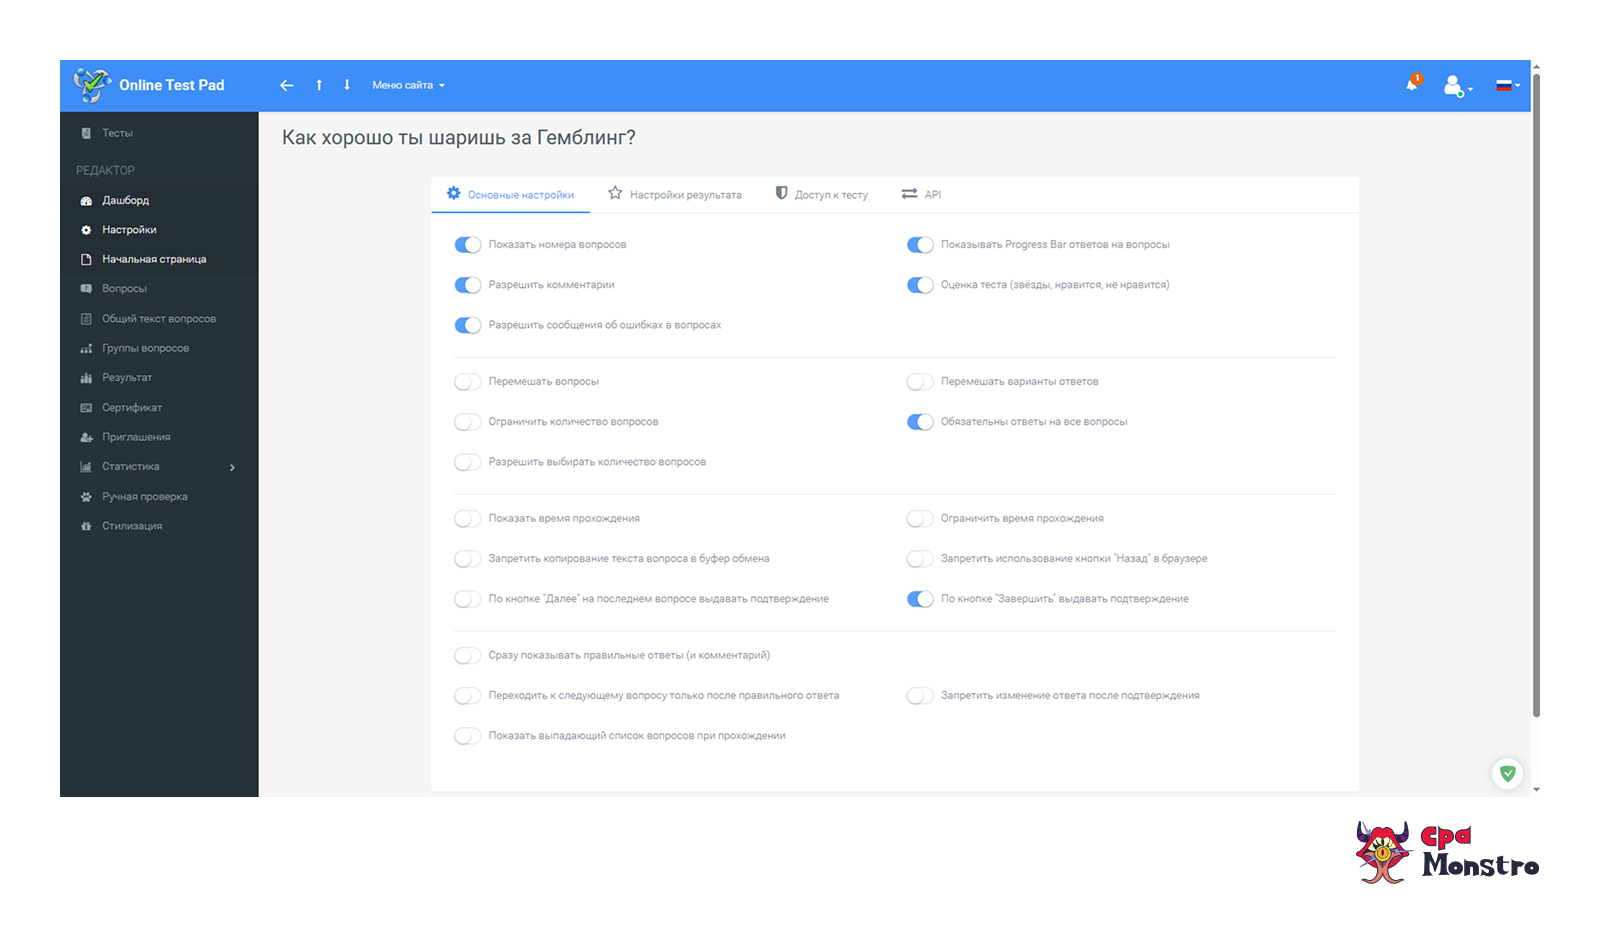Disable Разрешить комментарии toggle
The width and height of the screenshot is (1600, 945).
click(468, 285)
